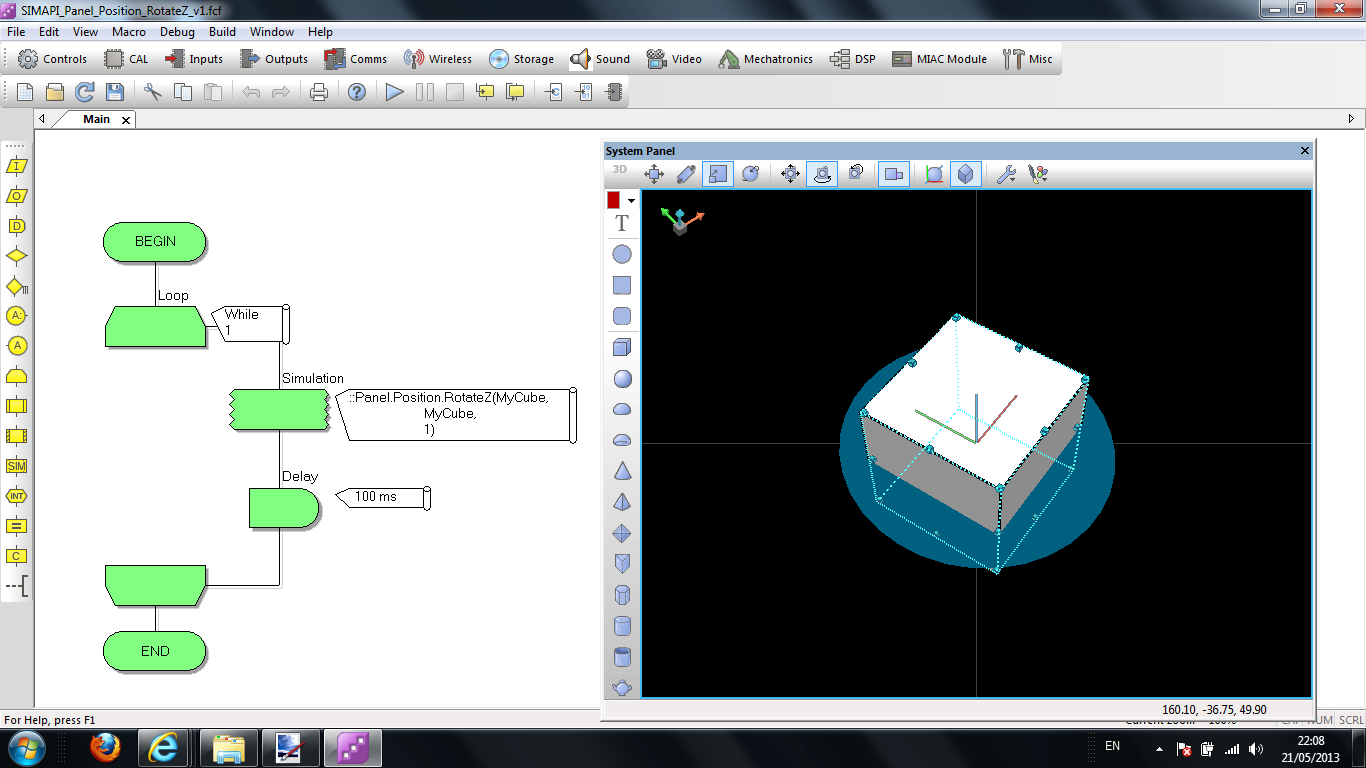This screenshot has width=1366, height=768.
Task: Expand the Mechatronics component menu
Action: [x=766, y=59]
